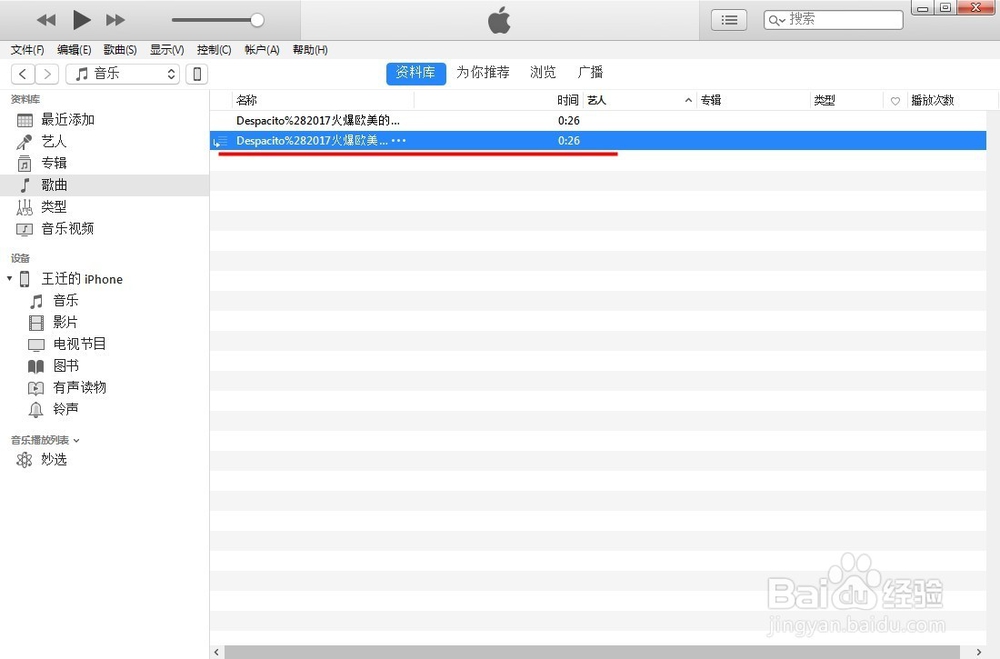The height and width of the screenshot is (659, 1000).
Task: Click the now-playing indicator on highlighted row
Action: (220, 141)
